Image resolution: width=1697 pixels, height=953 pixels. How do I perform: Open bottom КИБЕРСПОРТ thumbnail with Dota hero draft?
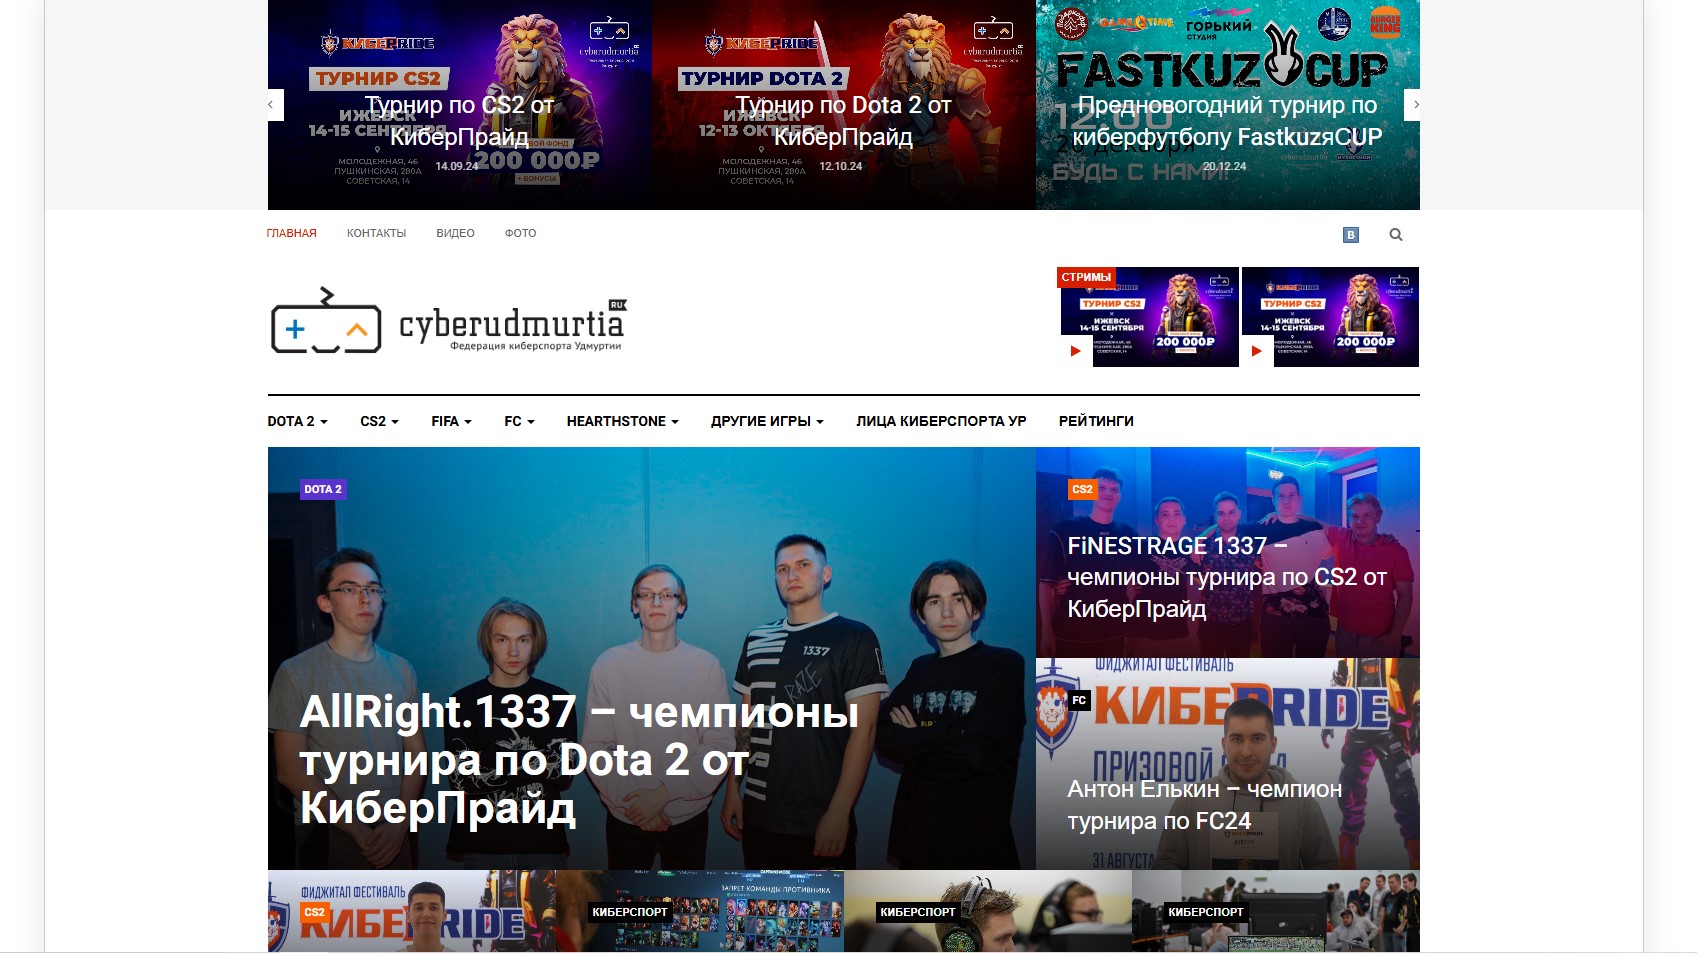tap(700, 911)
